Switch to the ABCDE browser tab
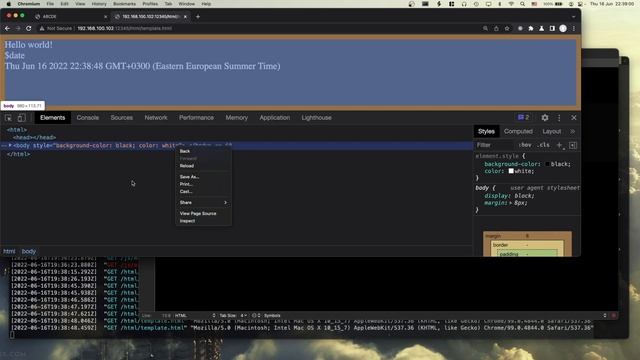640x360 pixels. [x=70, y=17]
